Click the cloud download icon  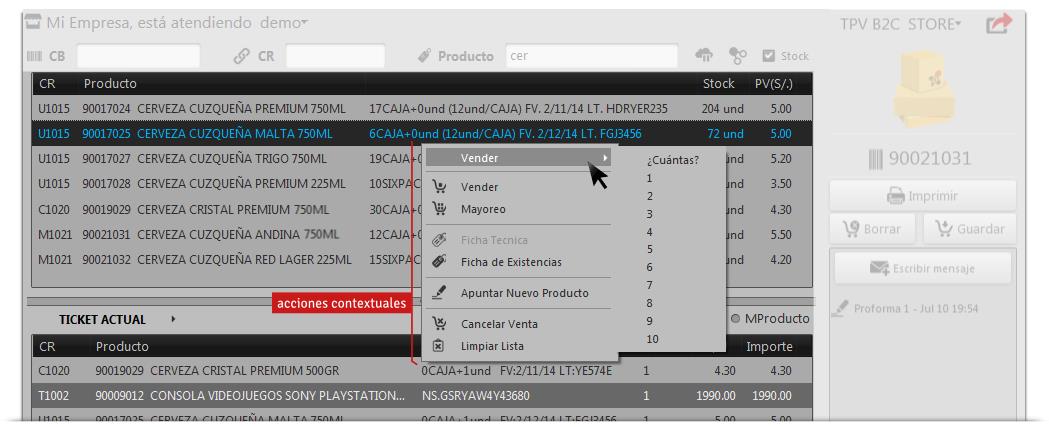[704, 56]
